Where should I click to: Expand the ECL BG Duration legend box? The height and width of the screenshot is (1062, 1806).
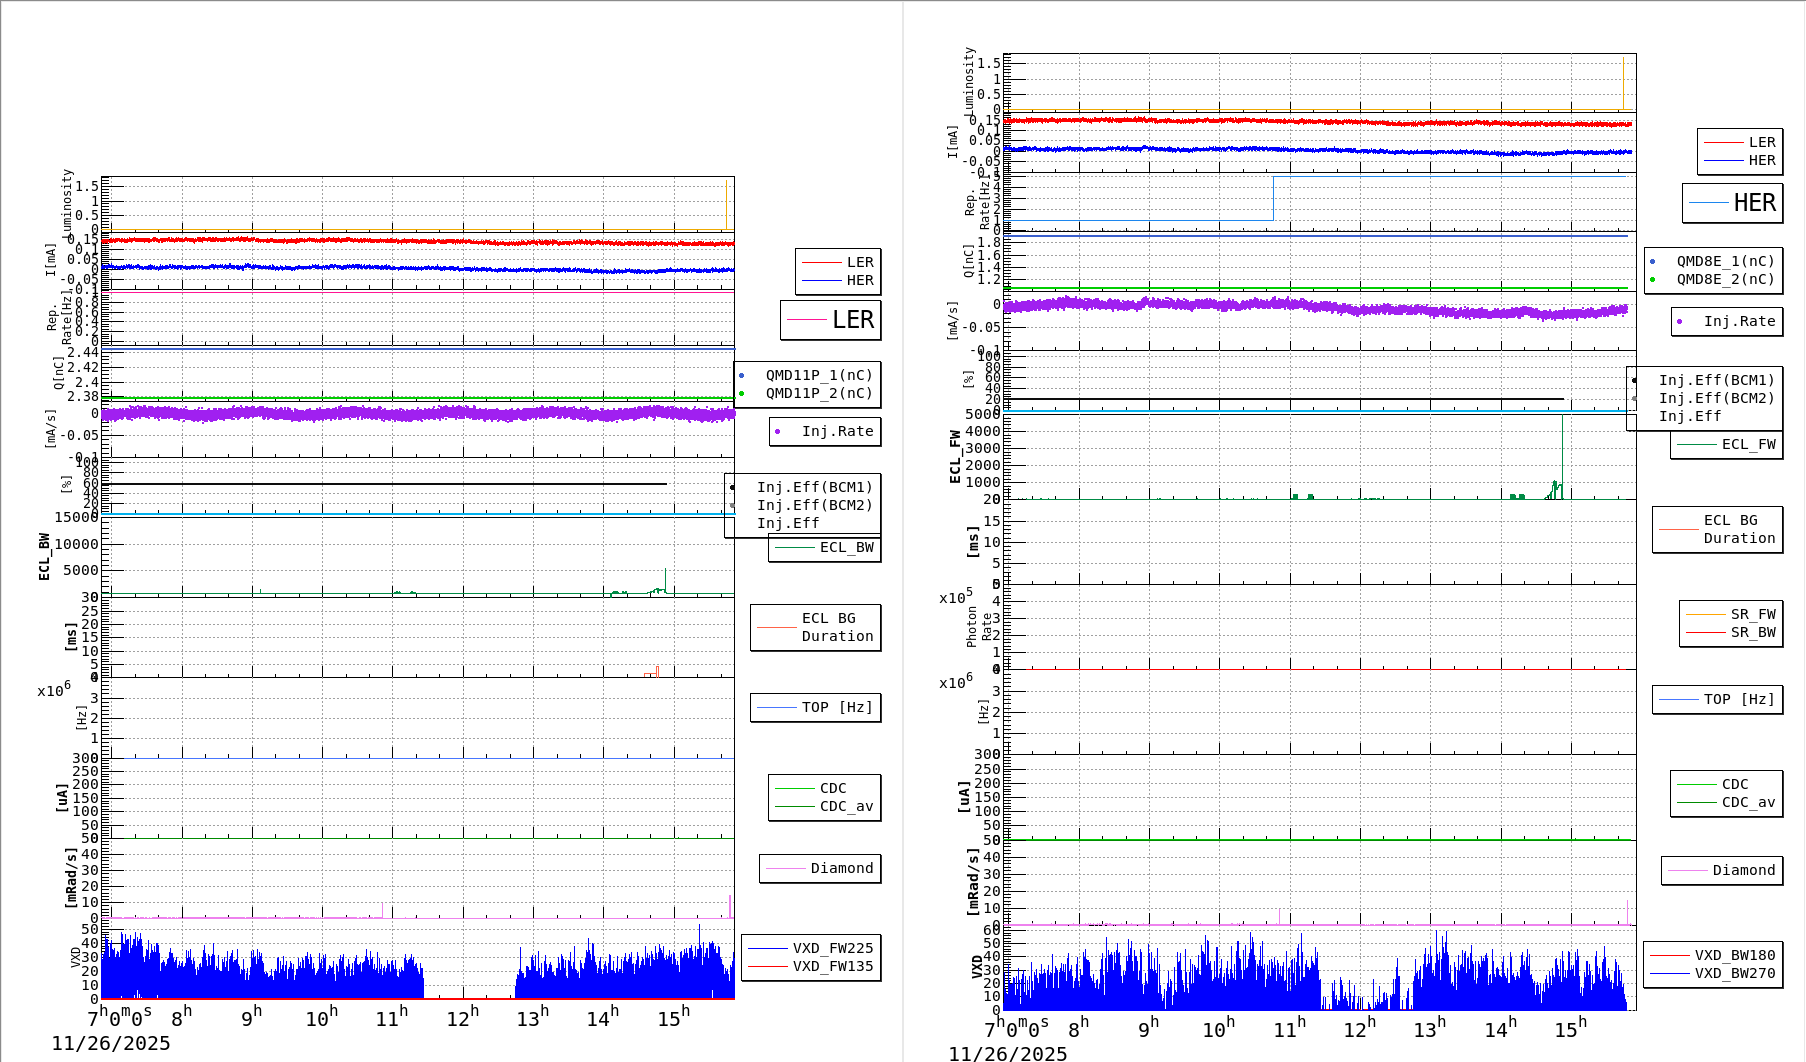tap(815, 628)
